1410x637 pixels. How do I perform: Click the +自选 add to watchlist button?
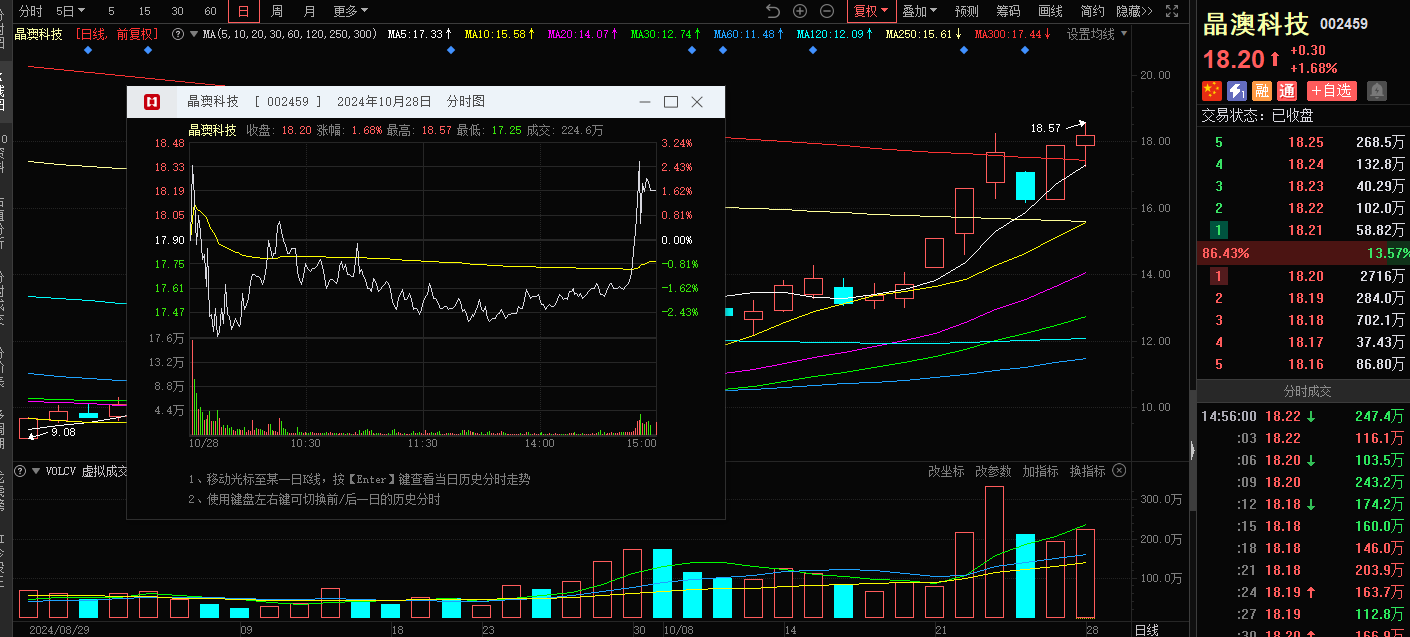(1331, 91)
